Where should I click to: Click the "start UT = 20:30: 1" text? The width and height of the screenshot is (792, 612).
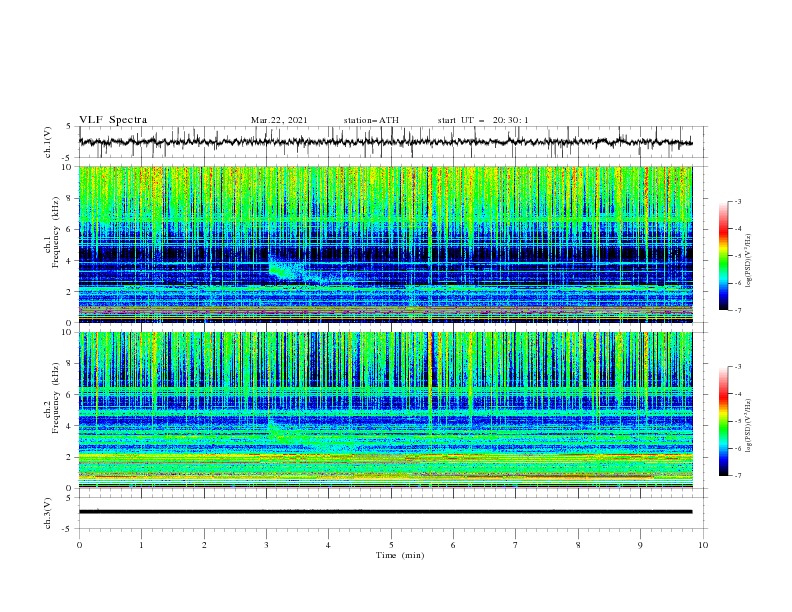click(x=483, y=120)
